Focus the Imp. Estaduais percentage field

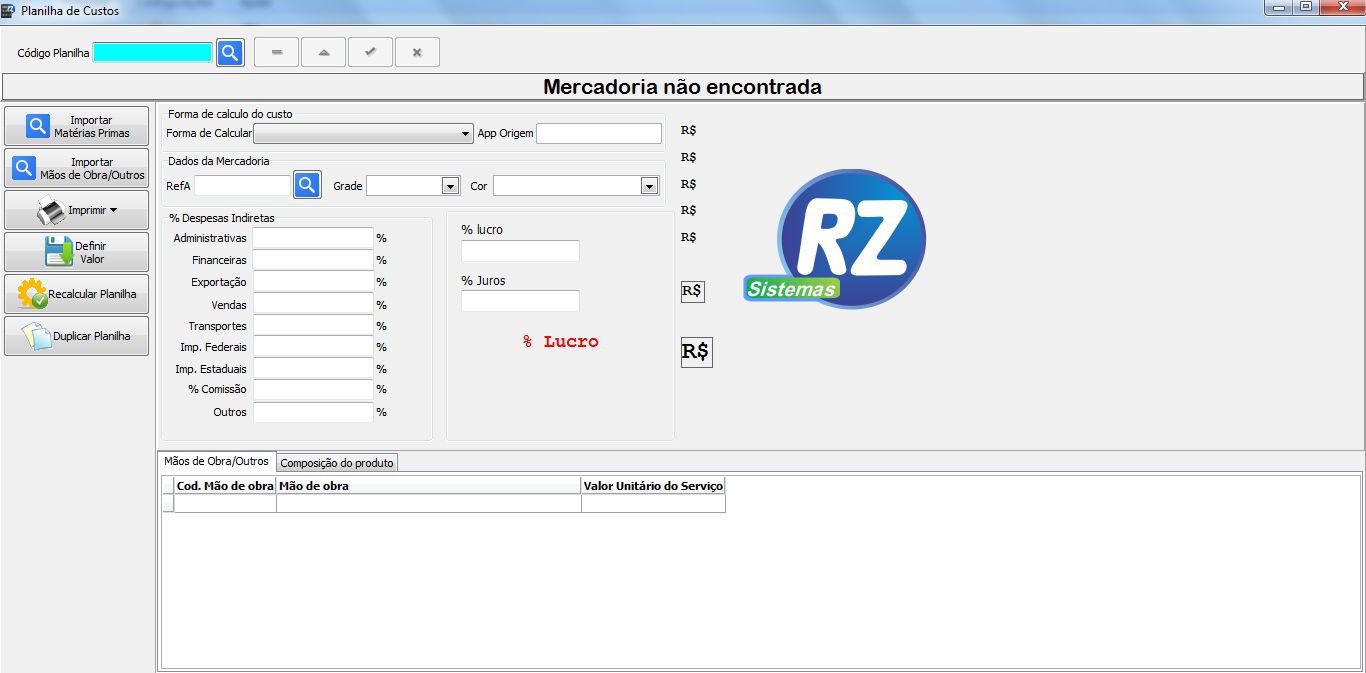(313, 369)
